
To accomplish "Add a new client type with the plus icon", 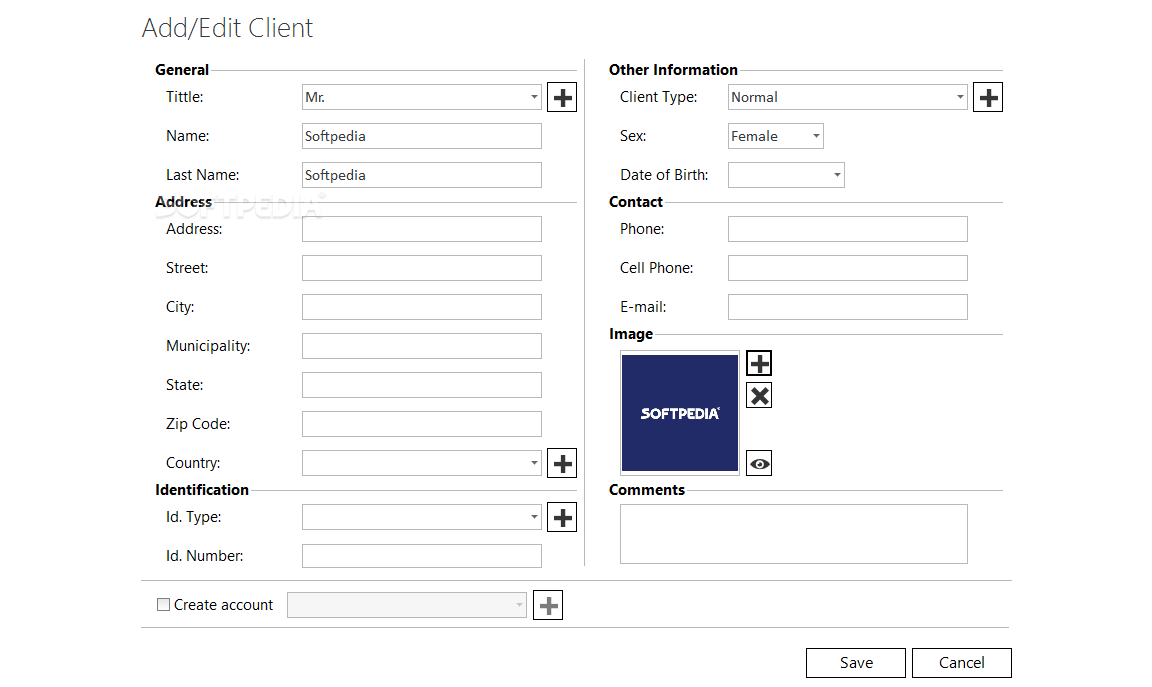I will pyautogui.click(x=988, y=97).
